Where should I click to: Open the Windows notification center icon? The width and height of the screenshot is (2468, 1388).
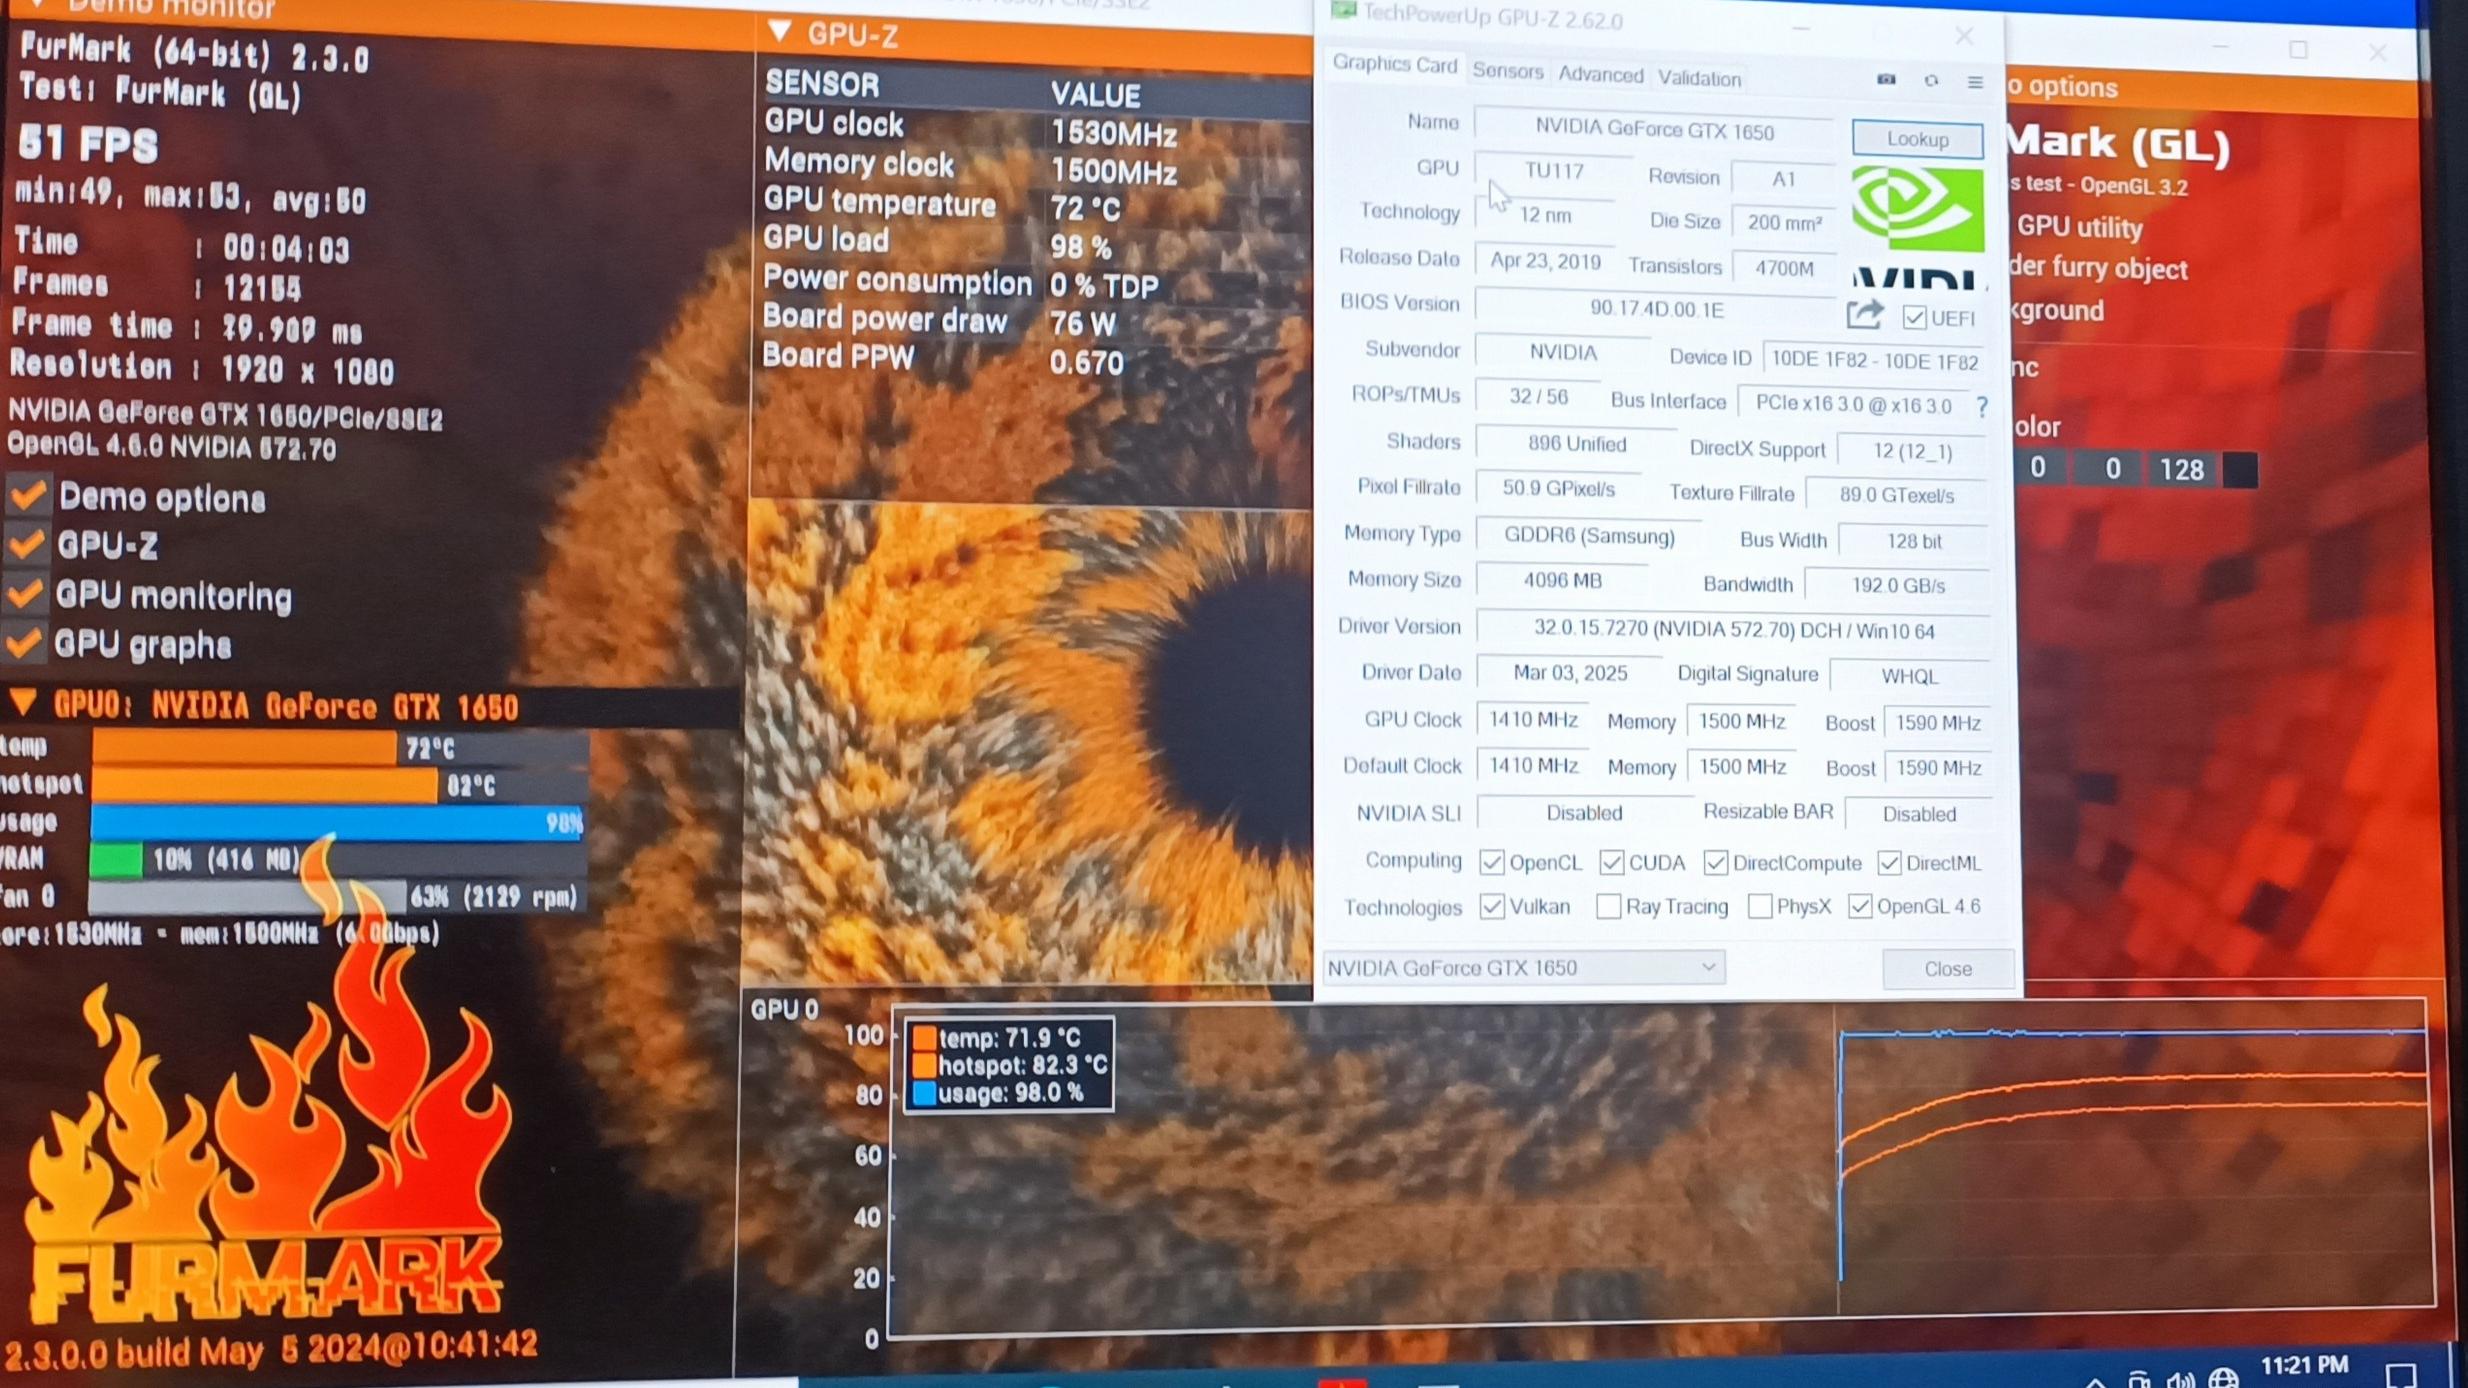click(2400, 1375)
